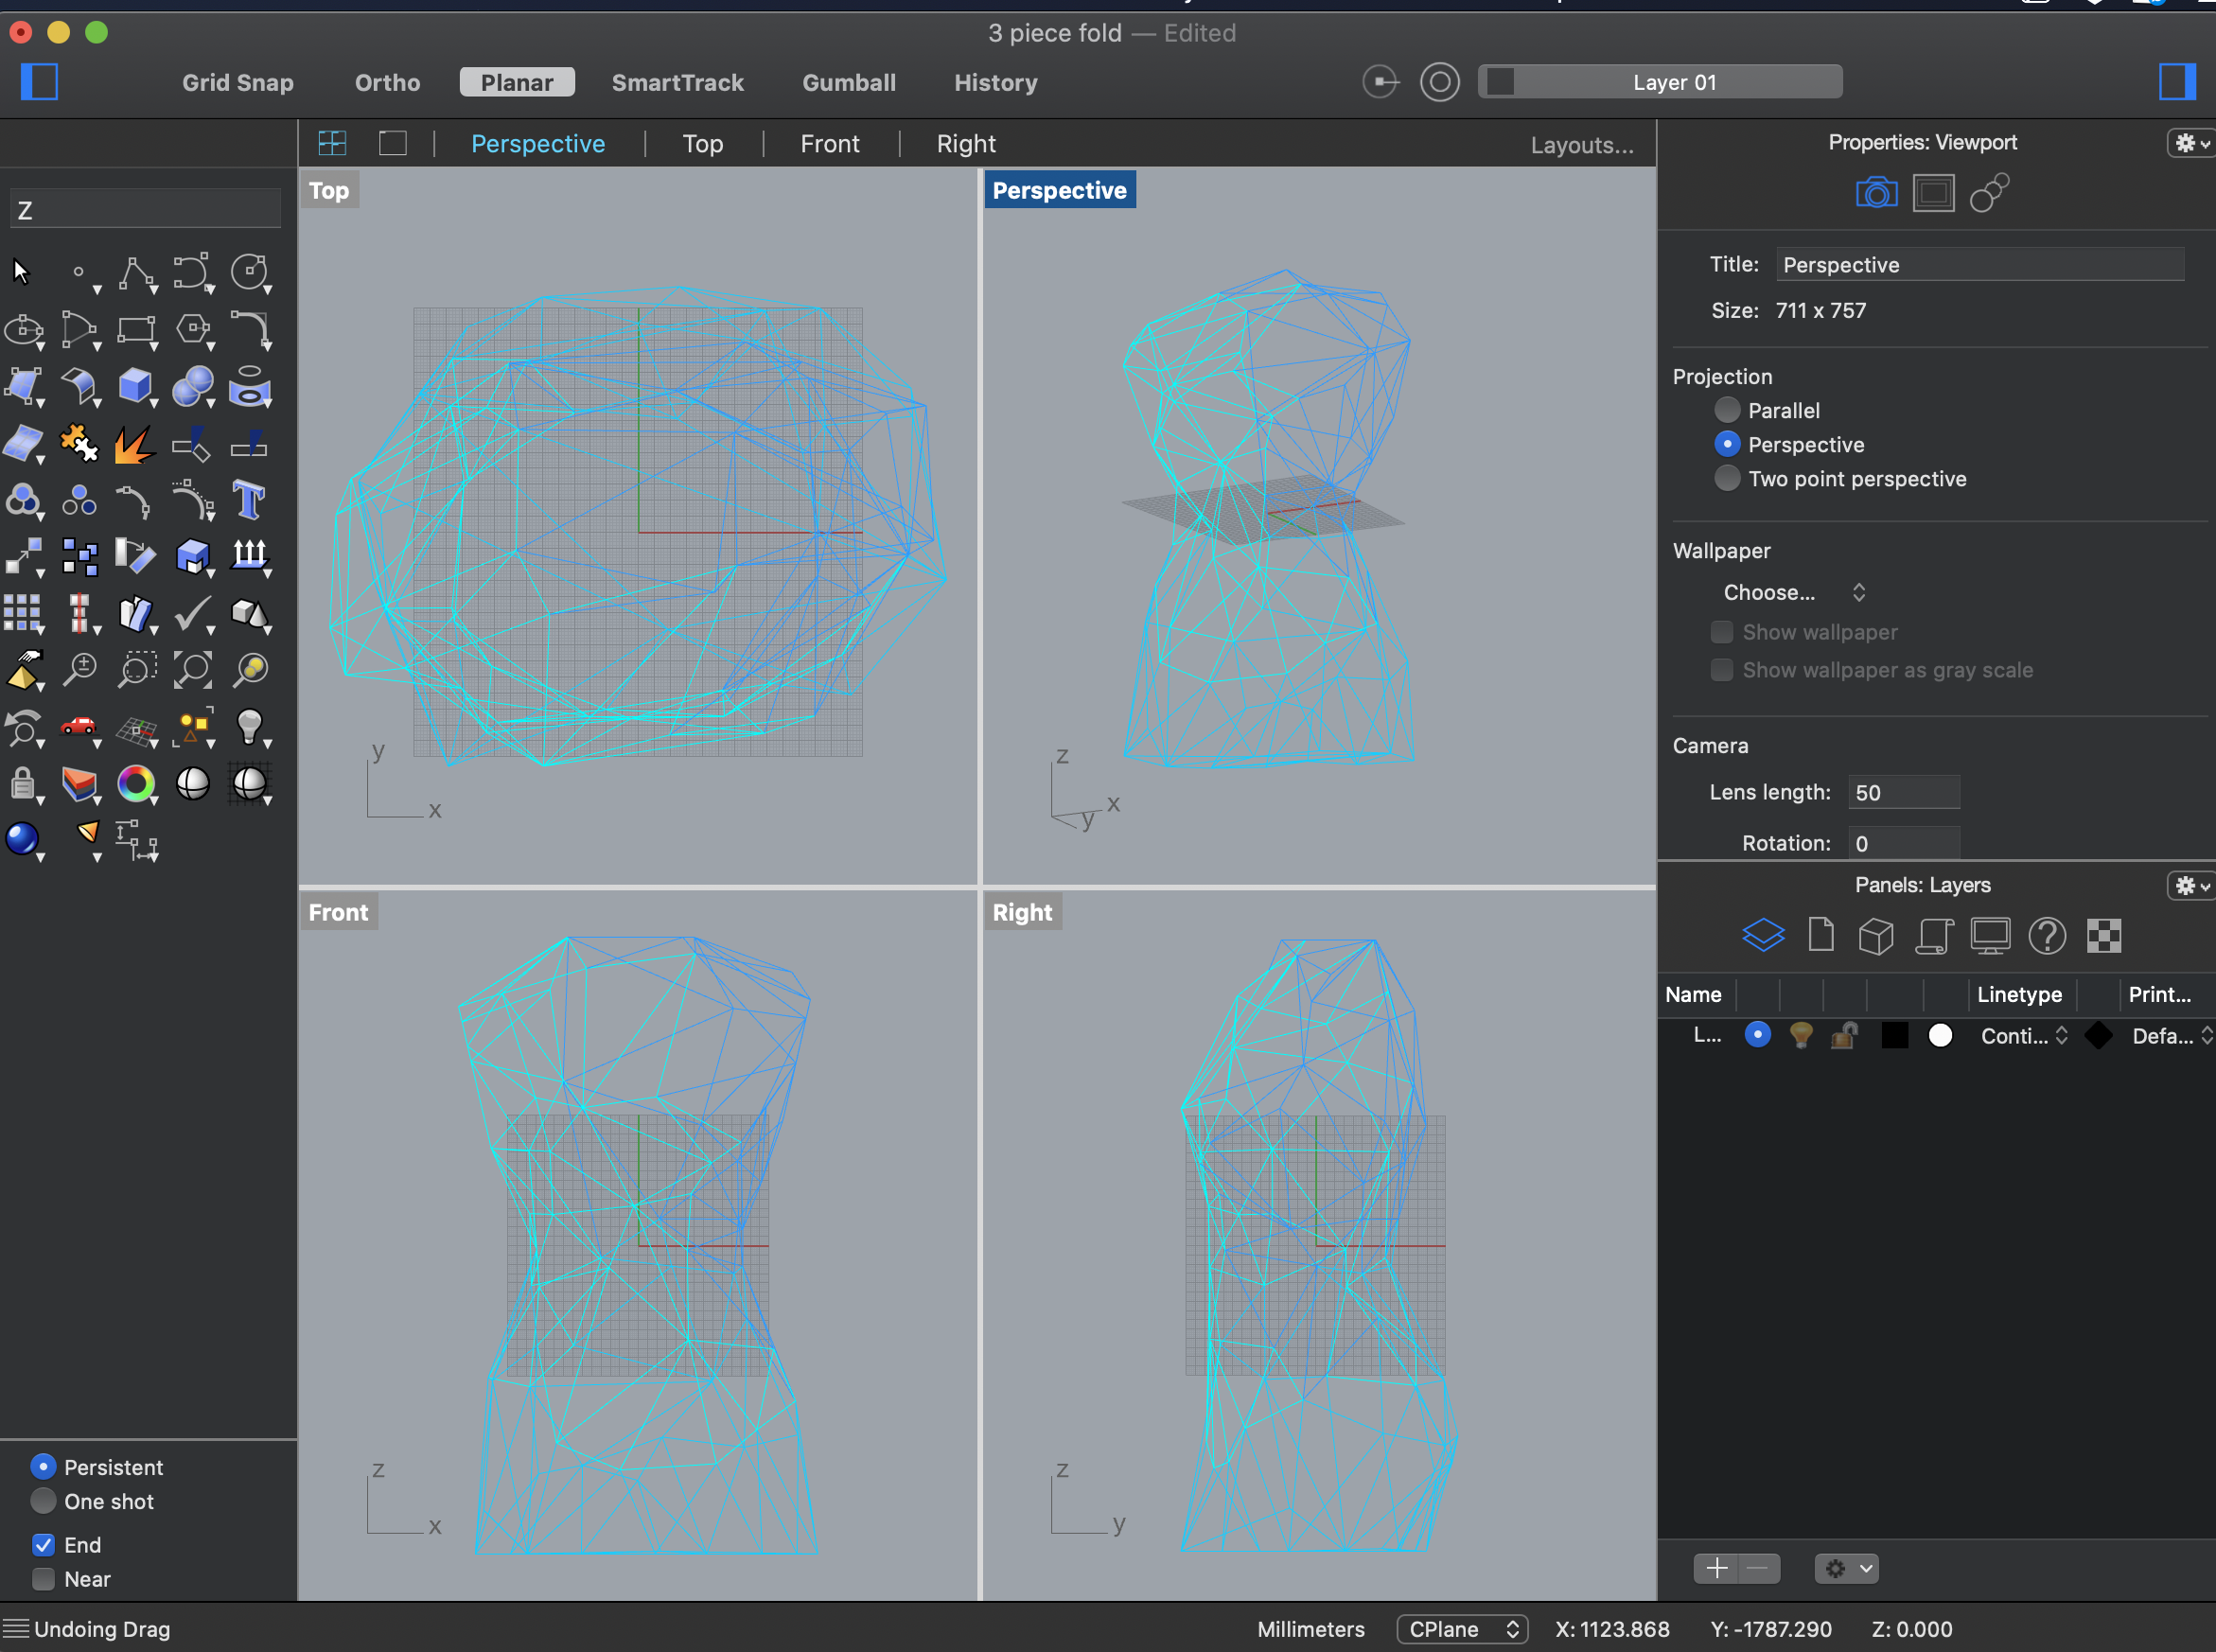Click the Zoom window icon
The width and height of the screenshot is (2216, 1652).
click(x=136, y=670)
